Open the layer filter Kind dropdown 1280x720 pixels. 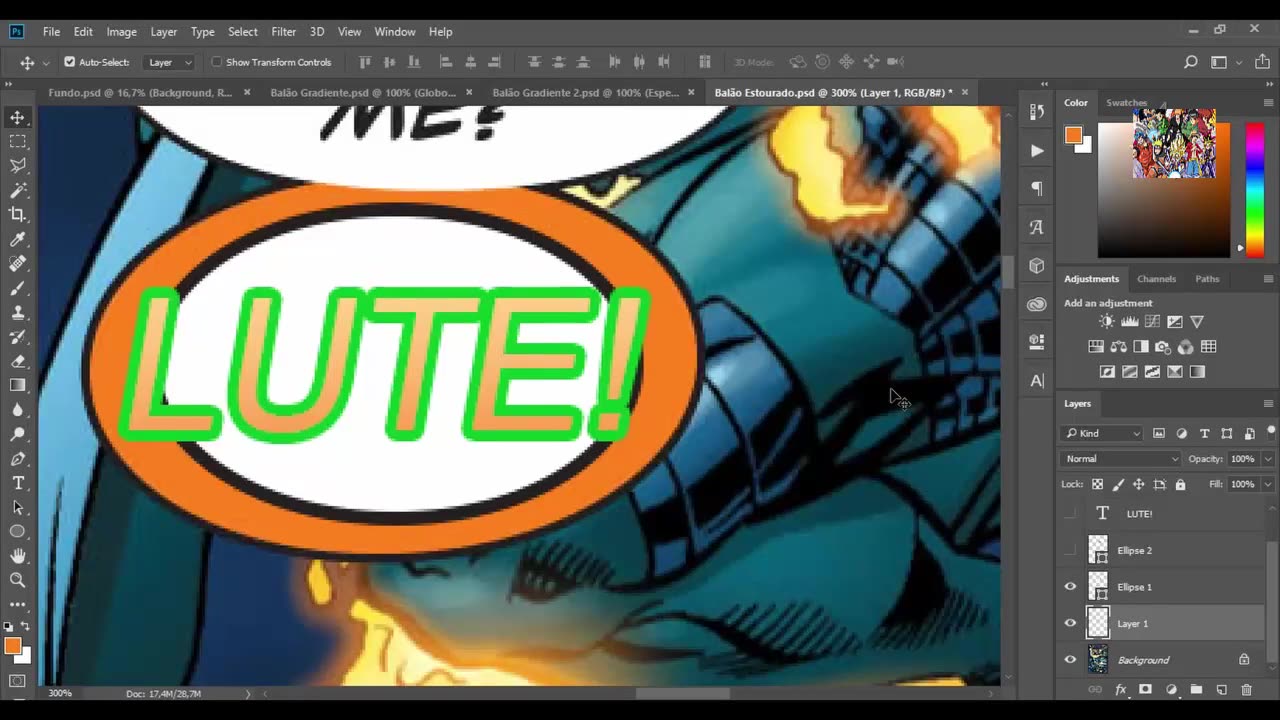click(1102, 433)
